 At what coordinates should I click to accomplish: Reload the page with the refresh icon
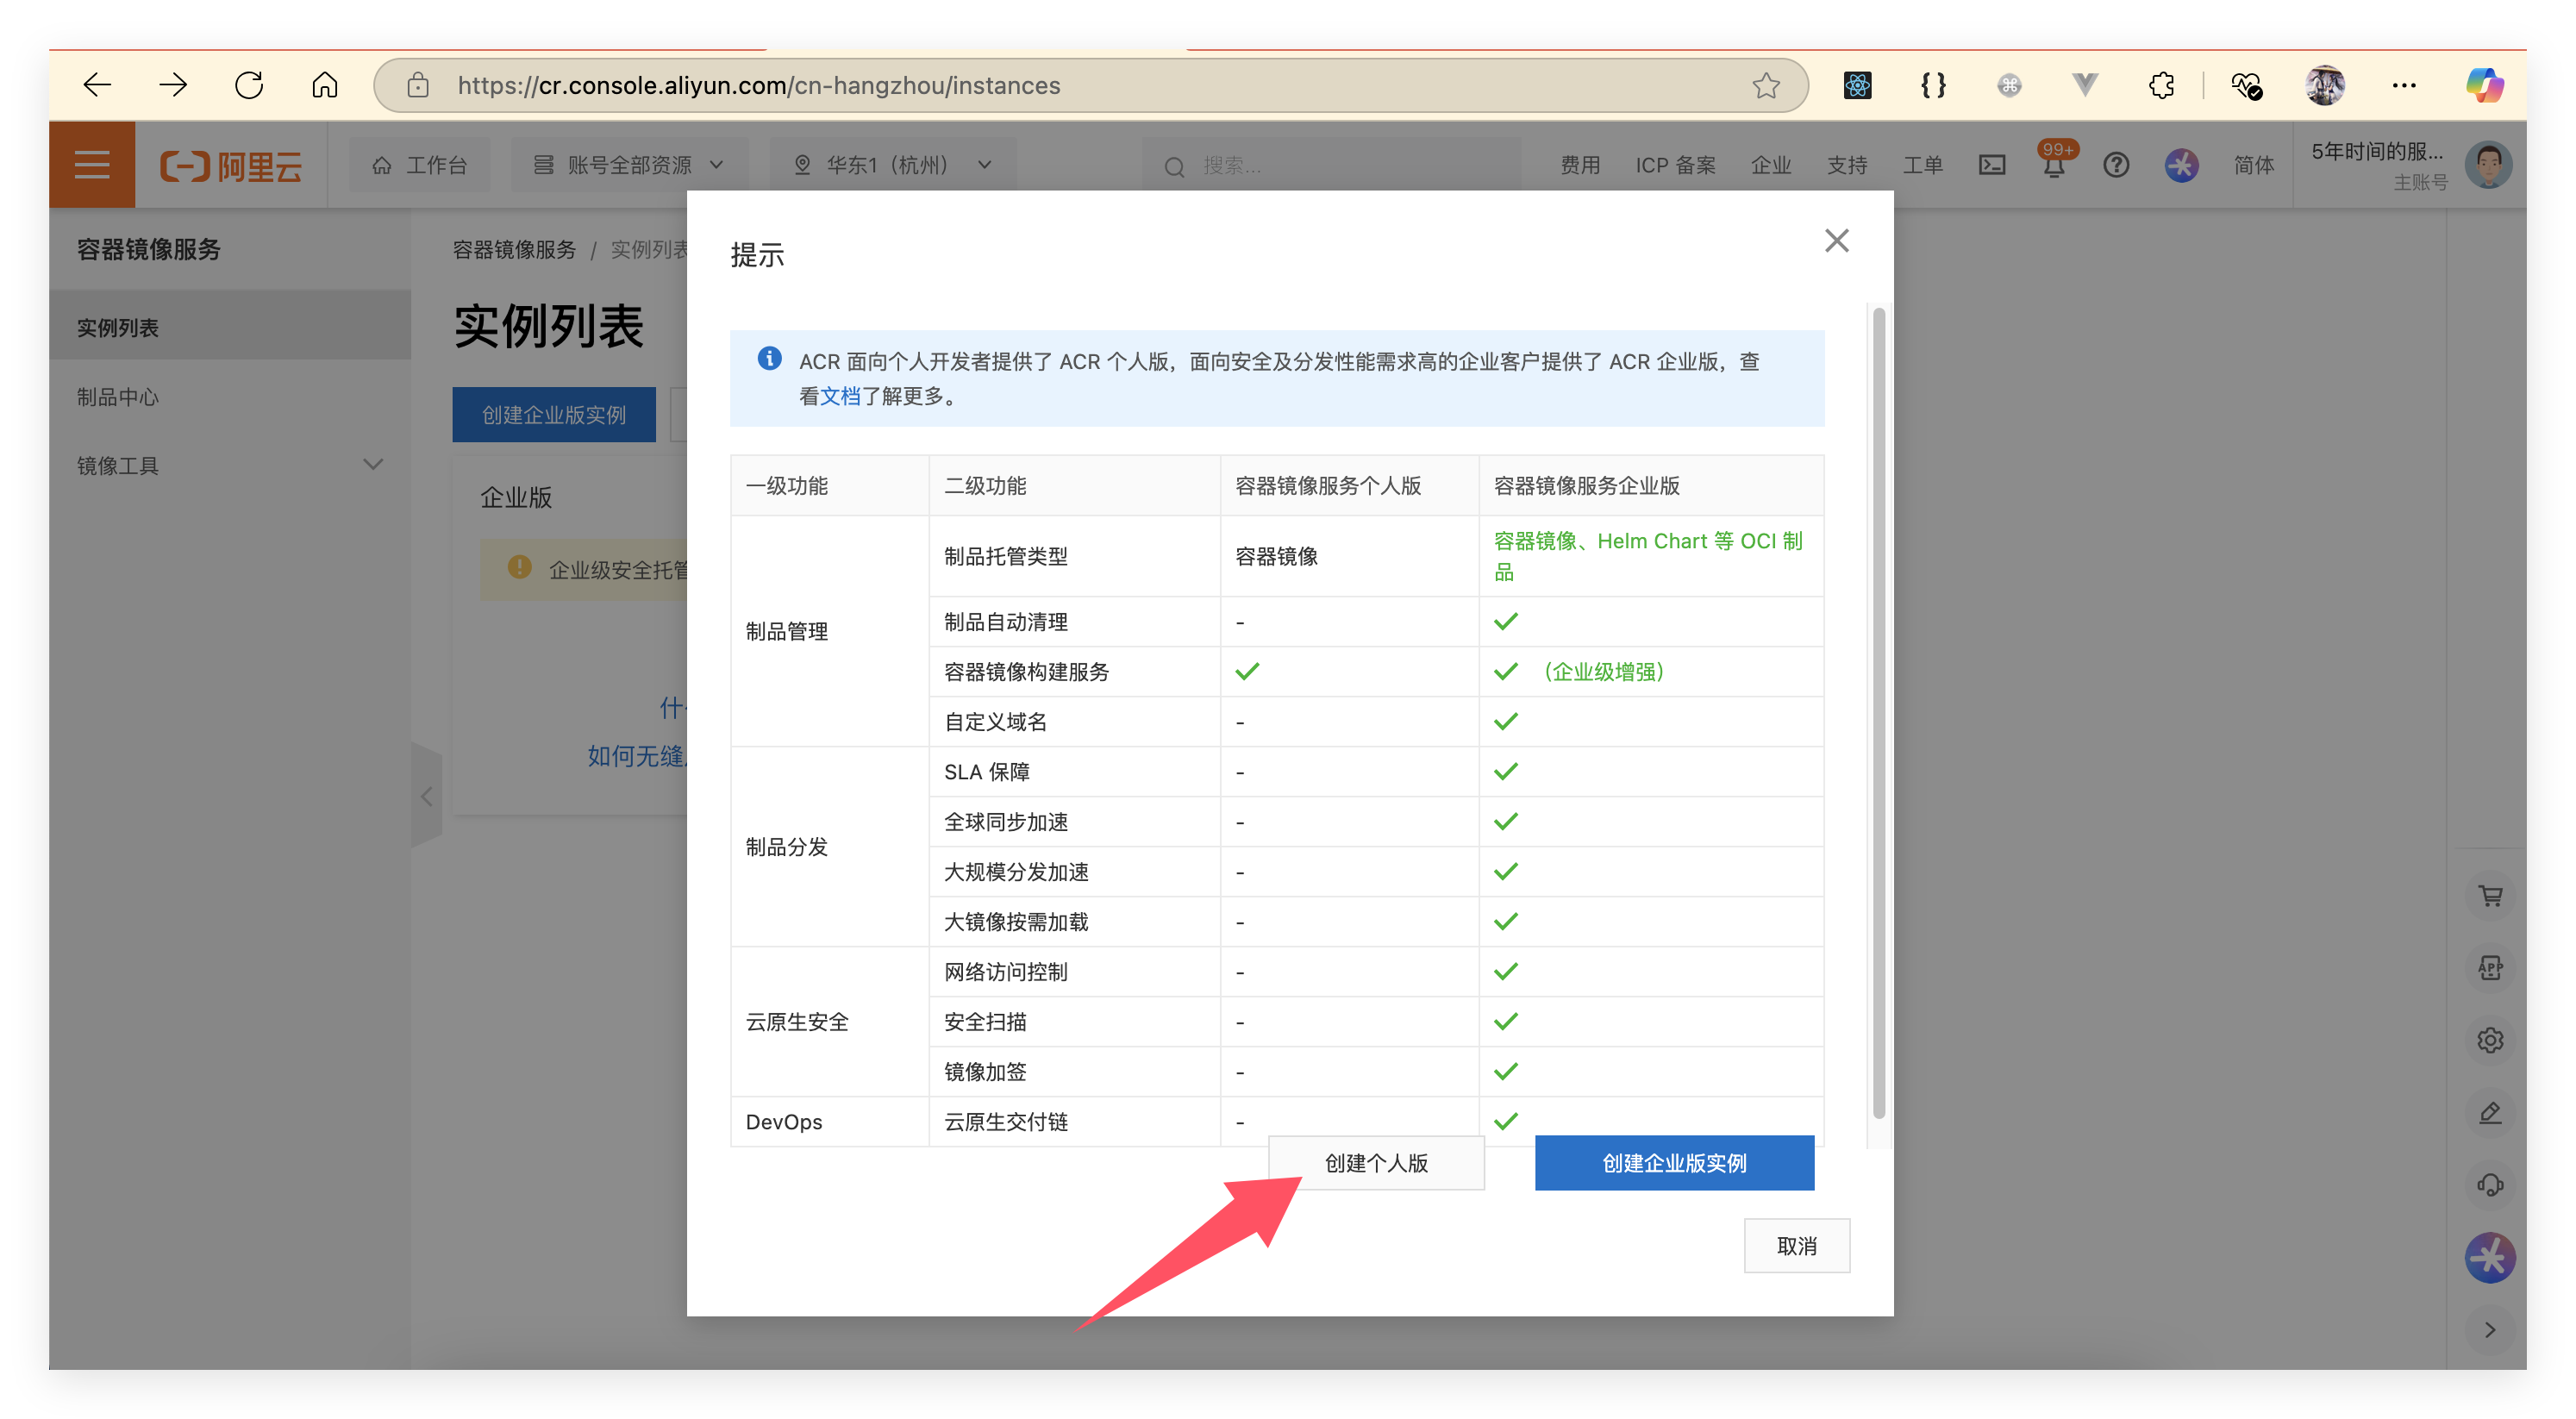249,85
